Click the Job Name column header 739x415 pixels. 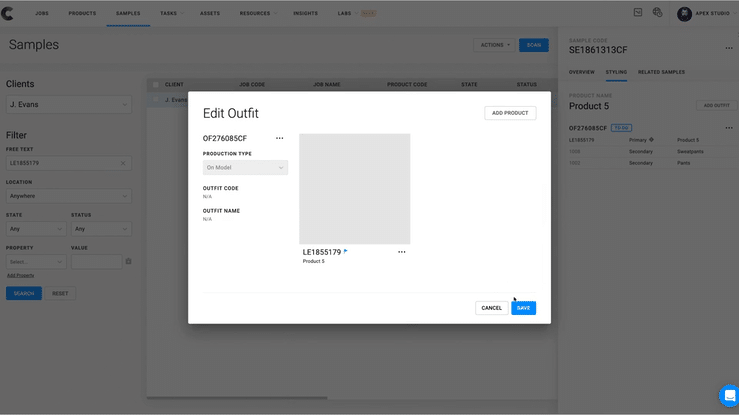327,85
